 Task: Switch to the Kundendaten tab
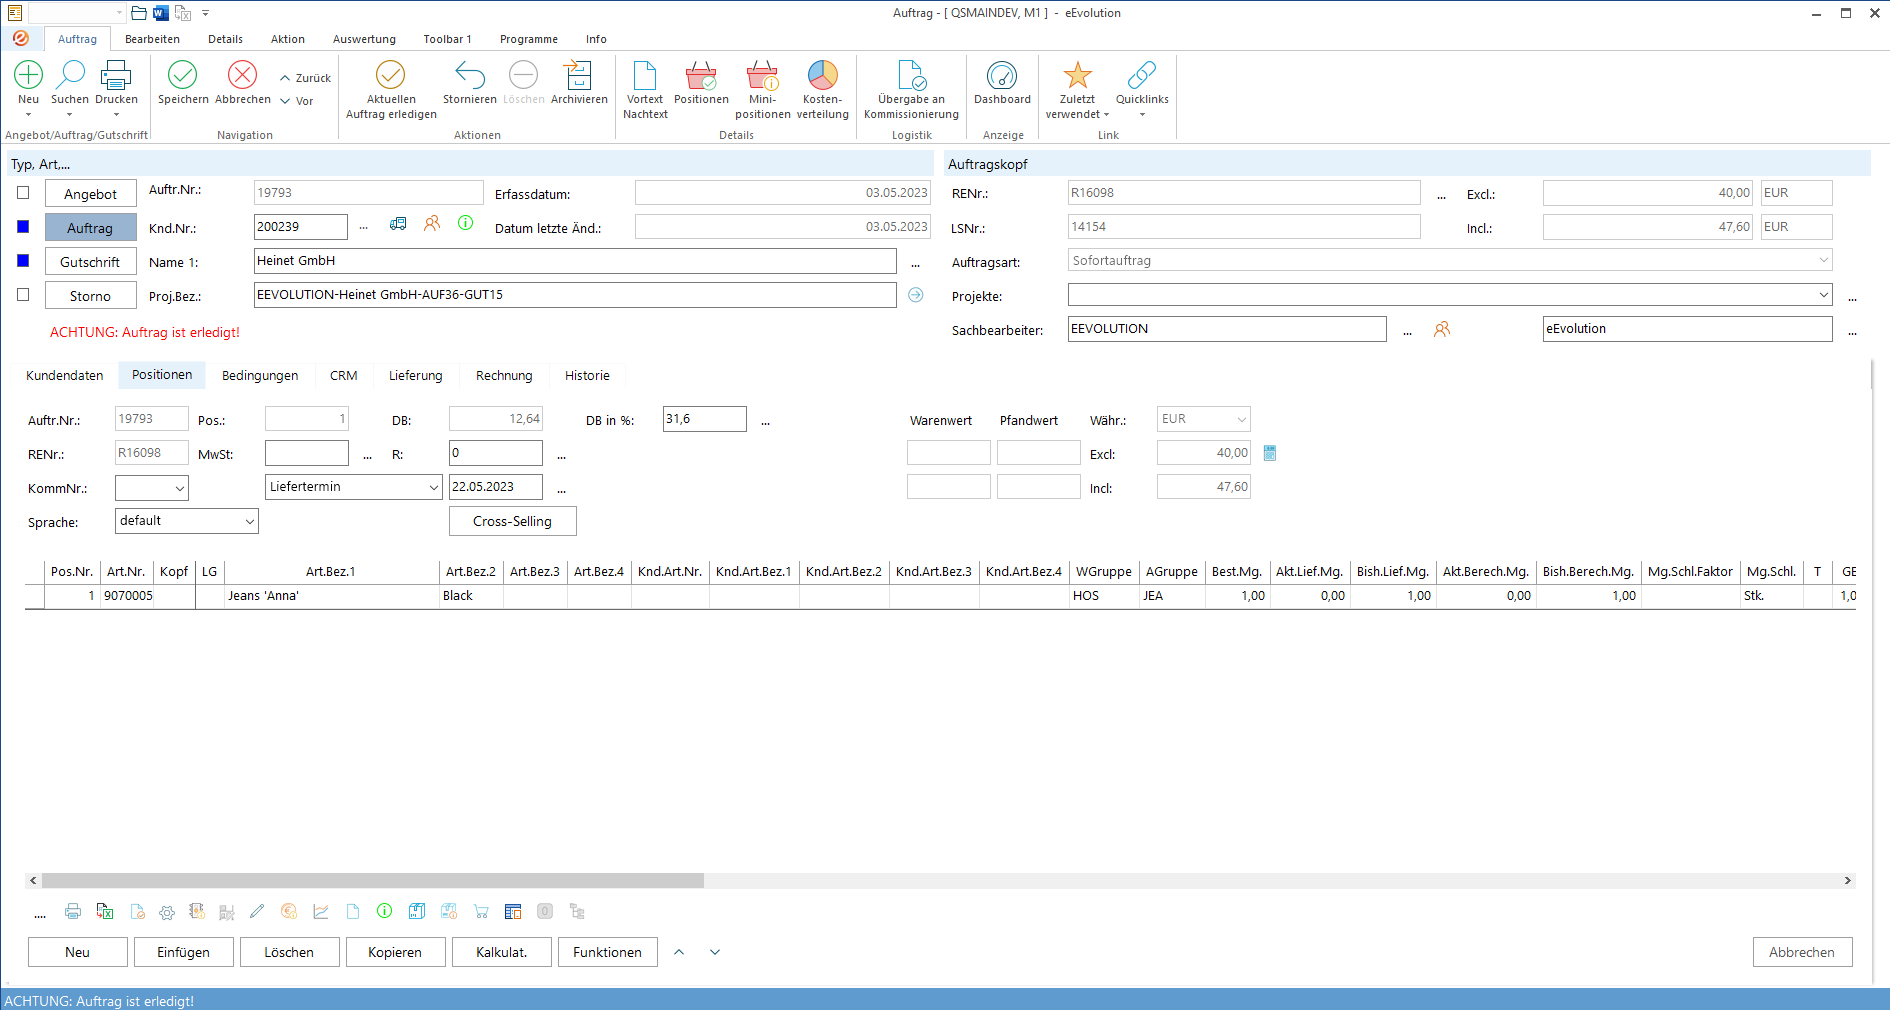coord(65,375)
